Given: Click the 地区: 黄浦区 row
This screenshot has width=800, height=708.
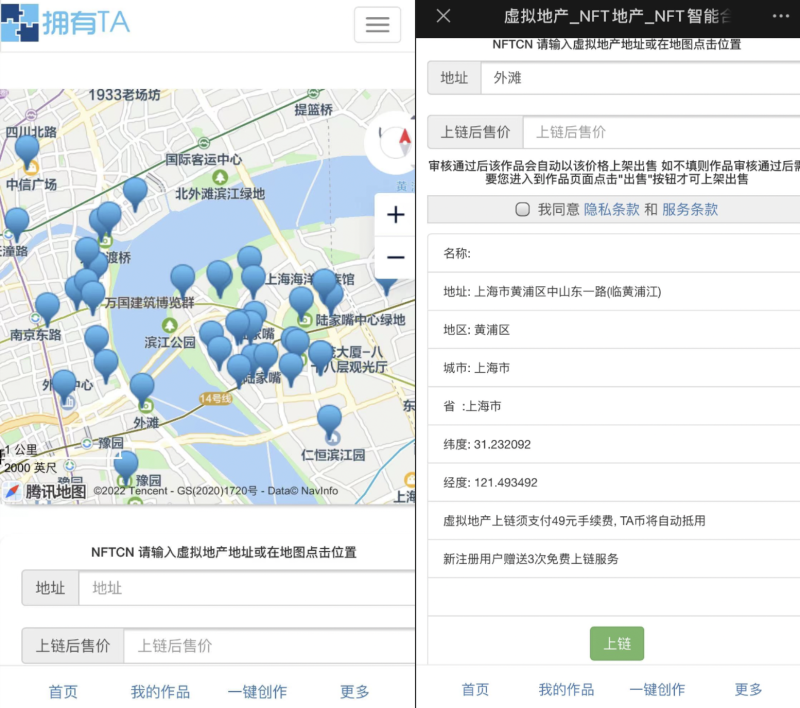Looking at the screenshot, I should (614, 330).
